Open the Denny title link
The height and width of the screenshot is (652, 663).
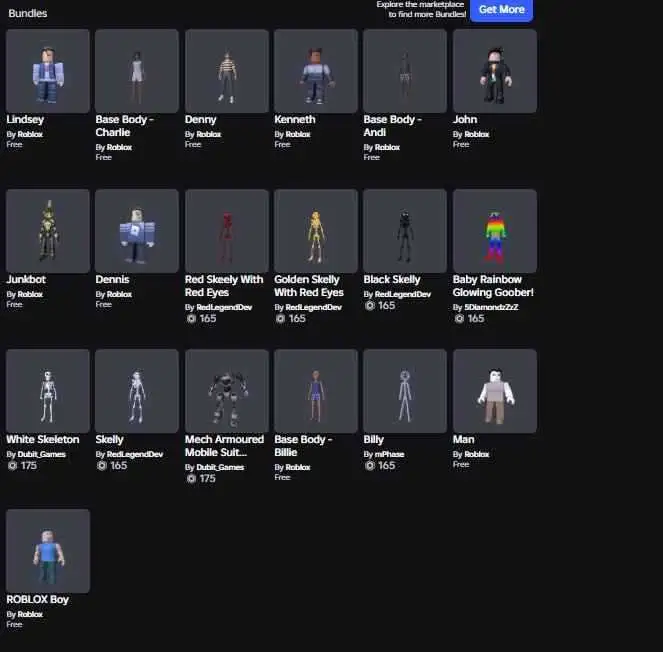click(200, 120)
